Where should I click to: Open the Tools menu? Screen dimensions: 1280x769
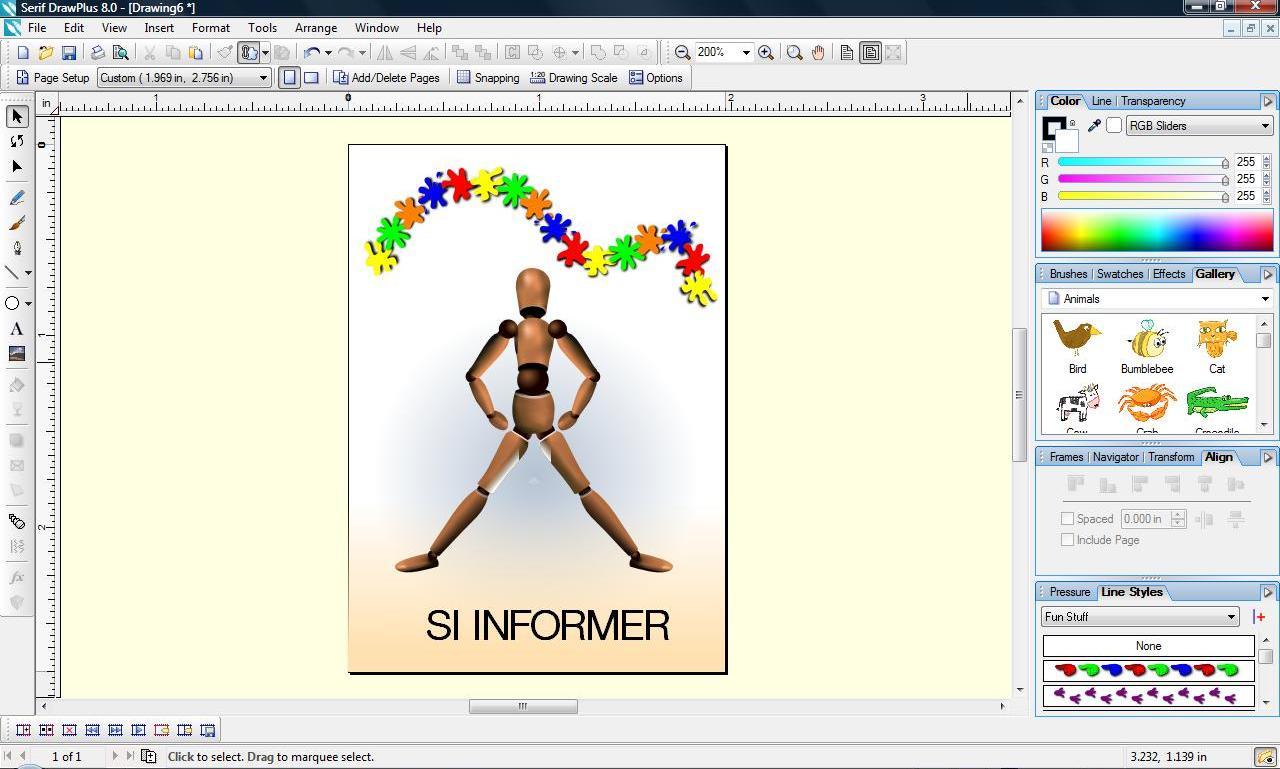click(x=262, y=28)
